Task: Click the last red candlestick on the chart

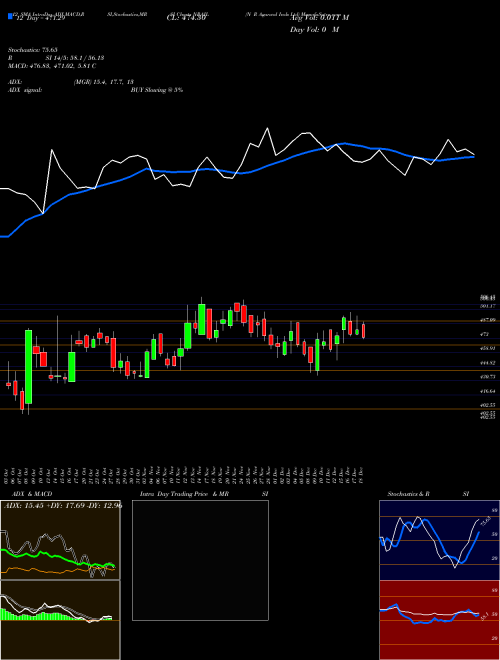Action: click(363, 330)
